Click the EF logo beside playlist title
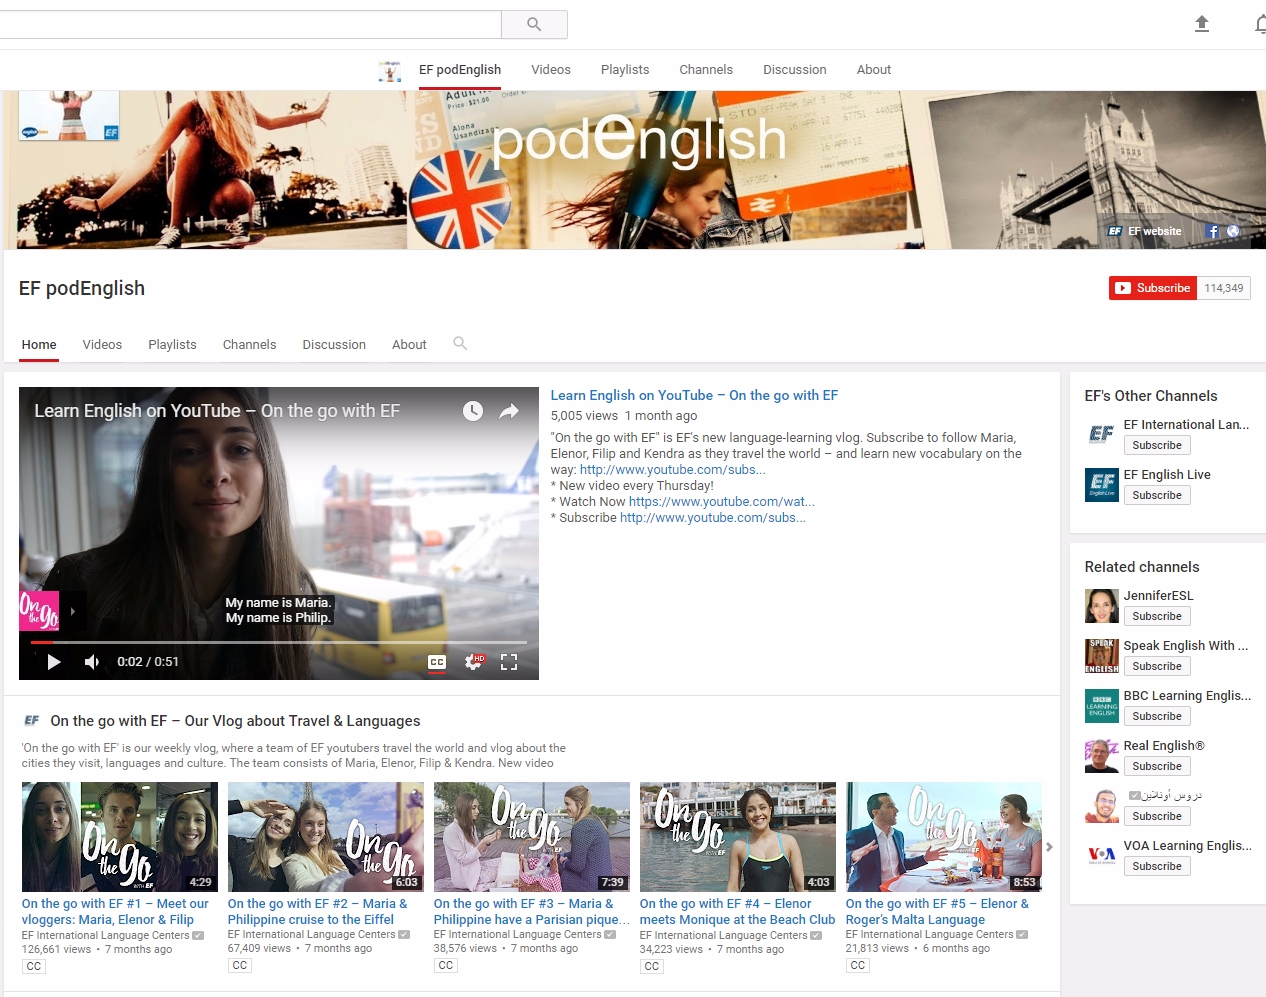This screenshot has height=997, width=1266. click(32, 720)
